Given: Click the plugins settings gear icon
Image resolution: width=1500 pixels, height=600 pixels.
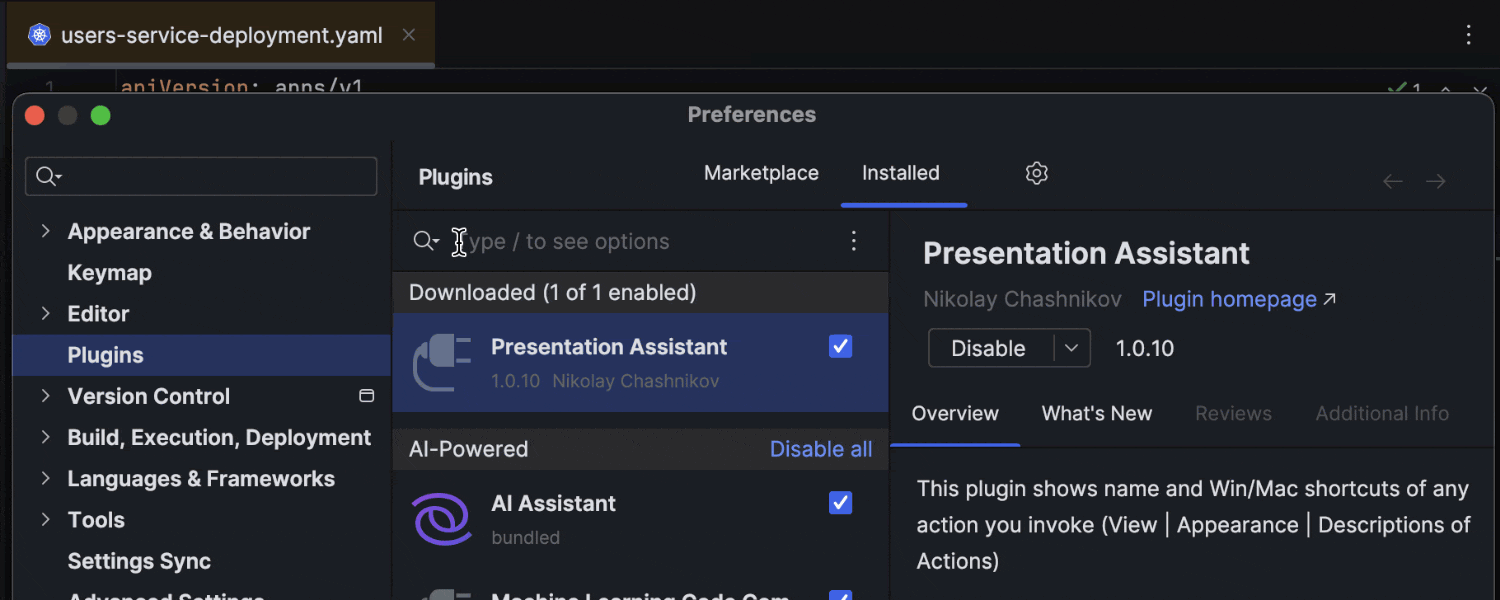Looking at the screenshot, I should [x=1036, y=174].
